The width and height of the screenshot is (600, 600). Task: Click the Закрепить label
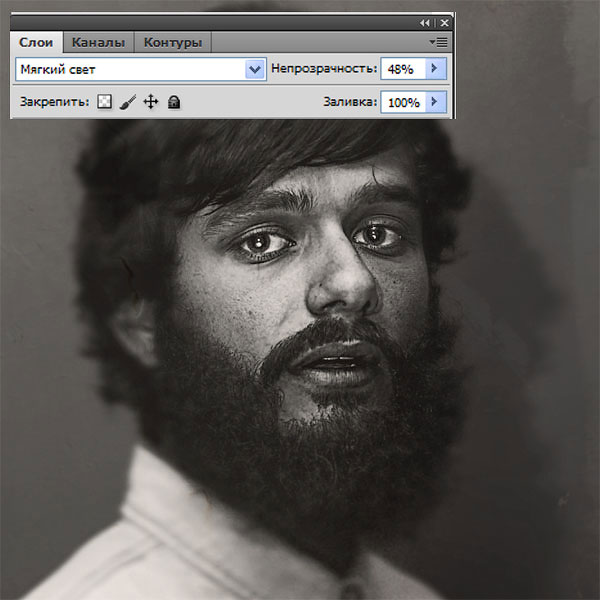click(x=55, y=102)
